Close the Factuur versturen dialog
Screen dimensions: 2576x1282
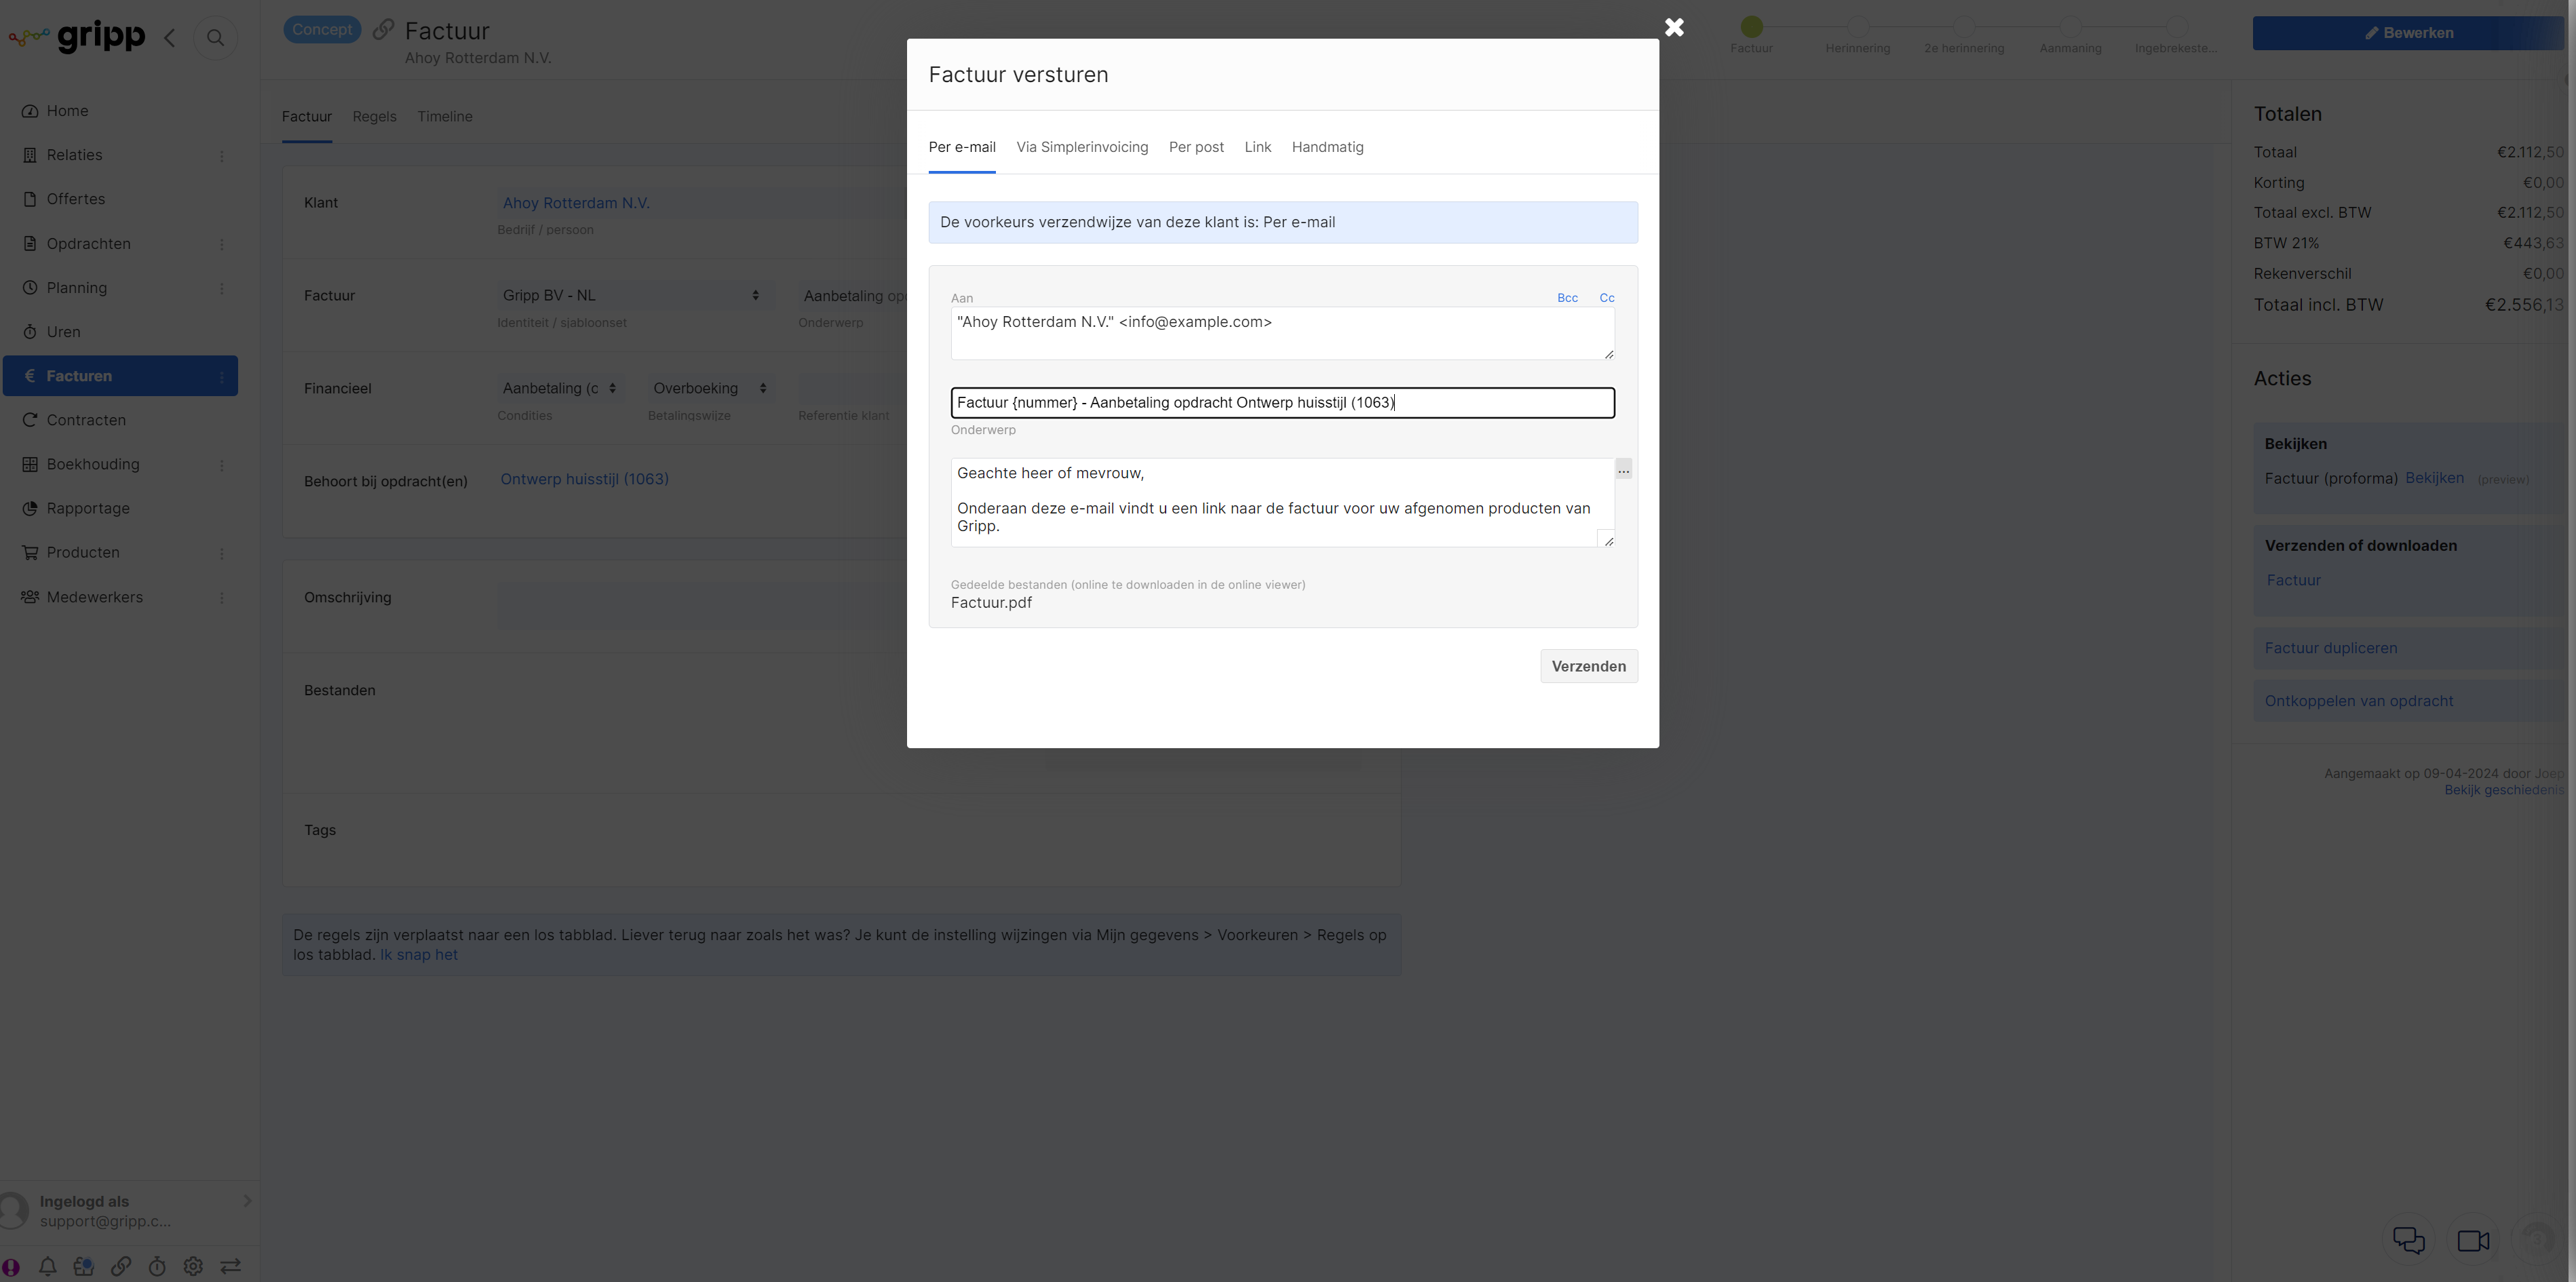coord(1674,27)
